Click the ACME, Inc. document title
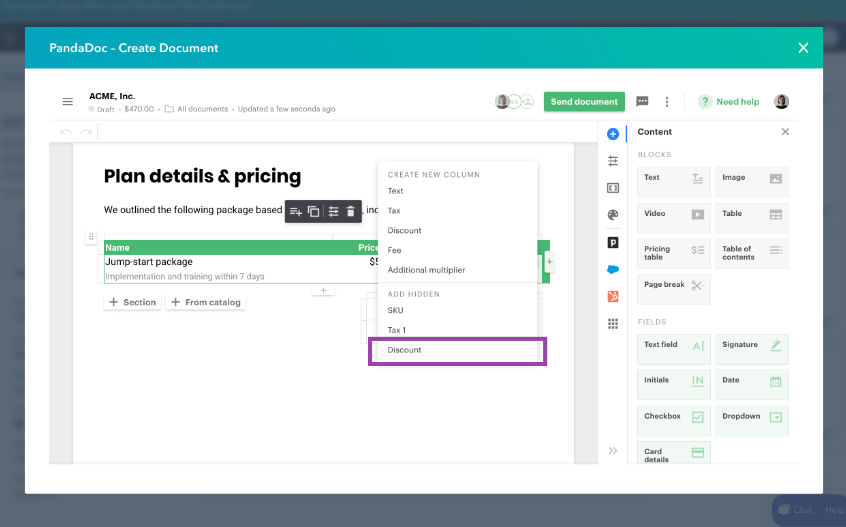 click(x=112, y=96)
